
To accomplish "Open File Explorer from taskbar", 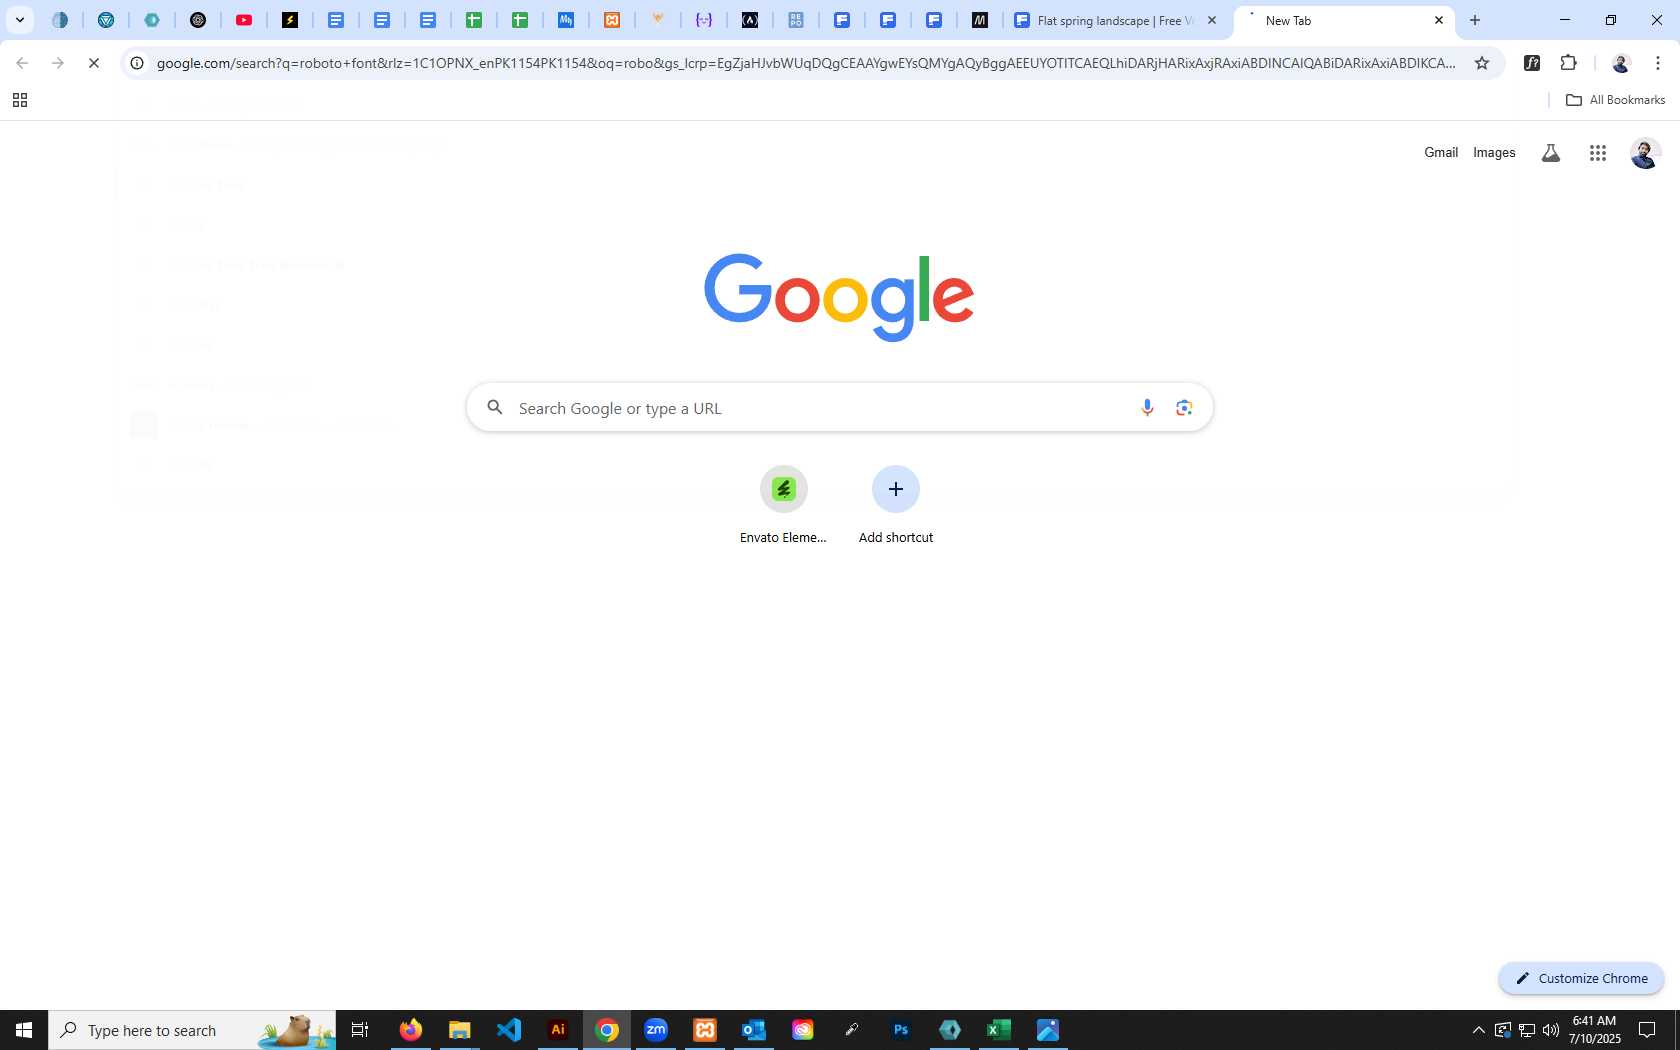I will point(459,1030).
